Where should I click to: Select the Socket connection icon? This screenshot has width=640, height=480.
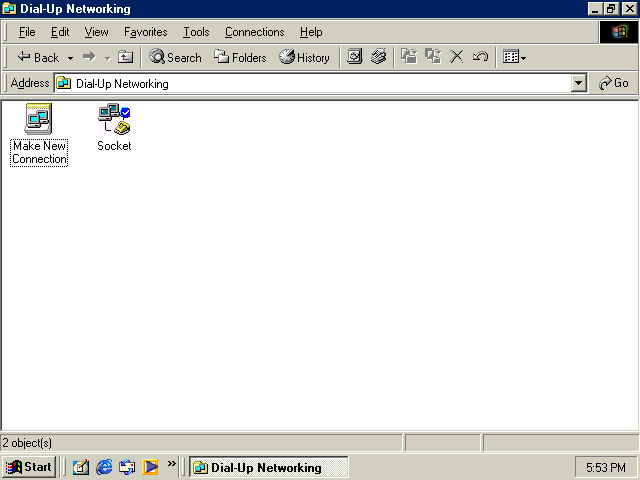pyautogui.click(x=114, y=128)
